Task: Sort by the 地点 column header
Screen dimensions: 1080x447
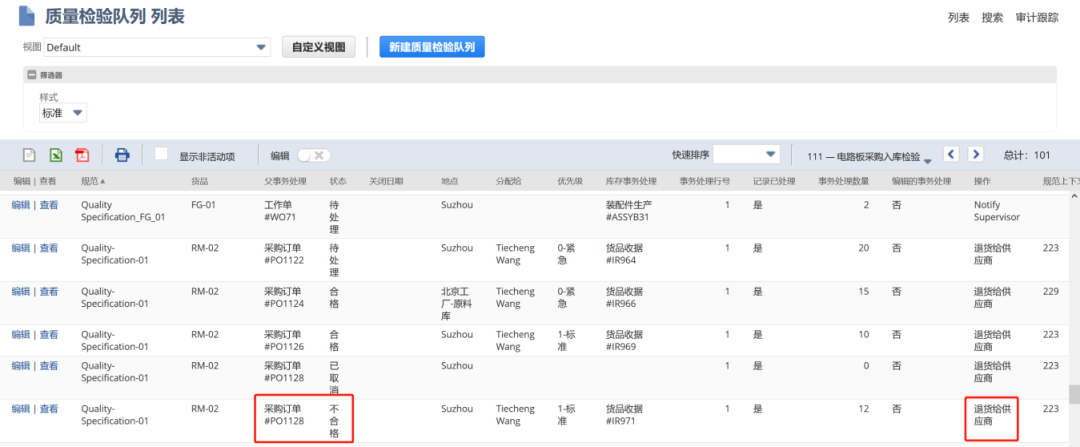Action: (x=450, y=181)
